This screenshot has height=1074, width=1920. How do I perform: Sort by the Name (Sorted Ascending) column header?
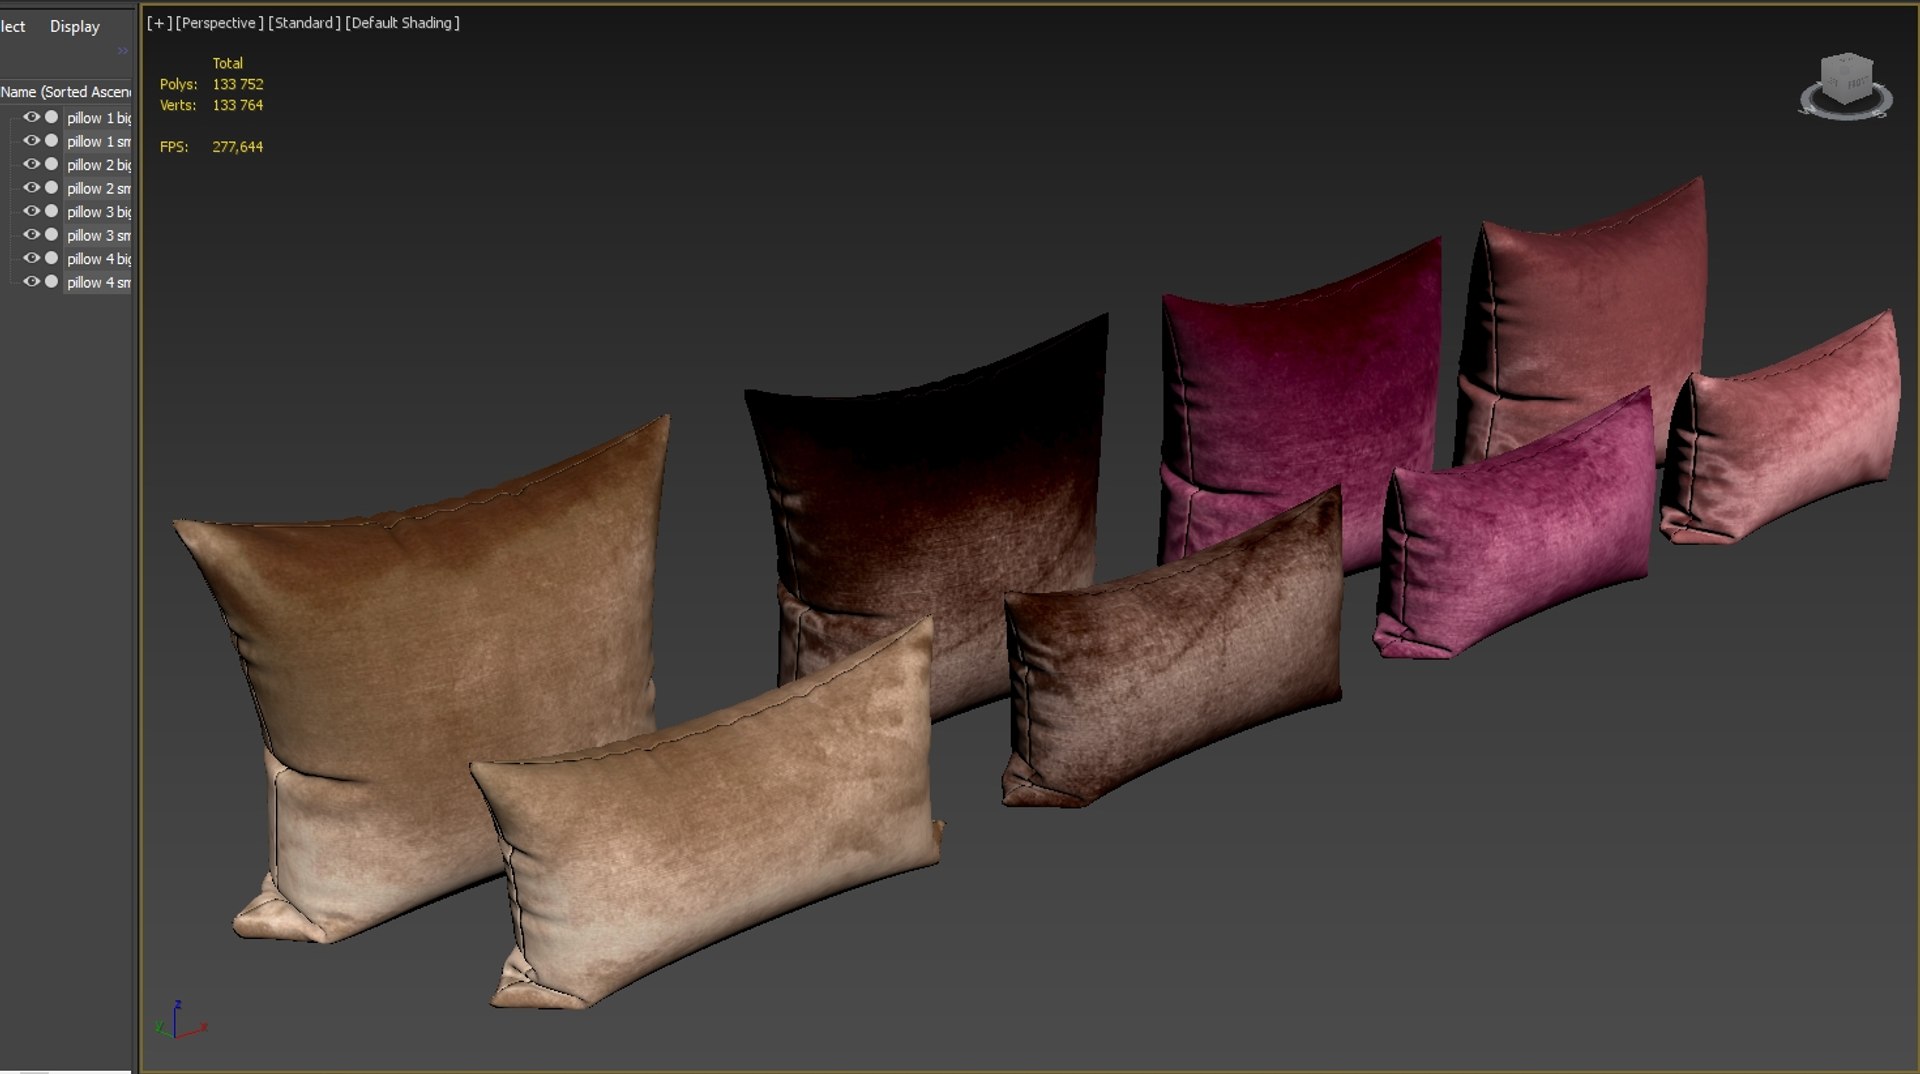tap(66, 92)
